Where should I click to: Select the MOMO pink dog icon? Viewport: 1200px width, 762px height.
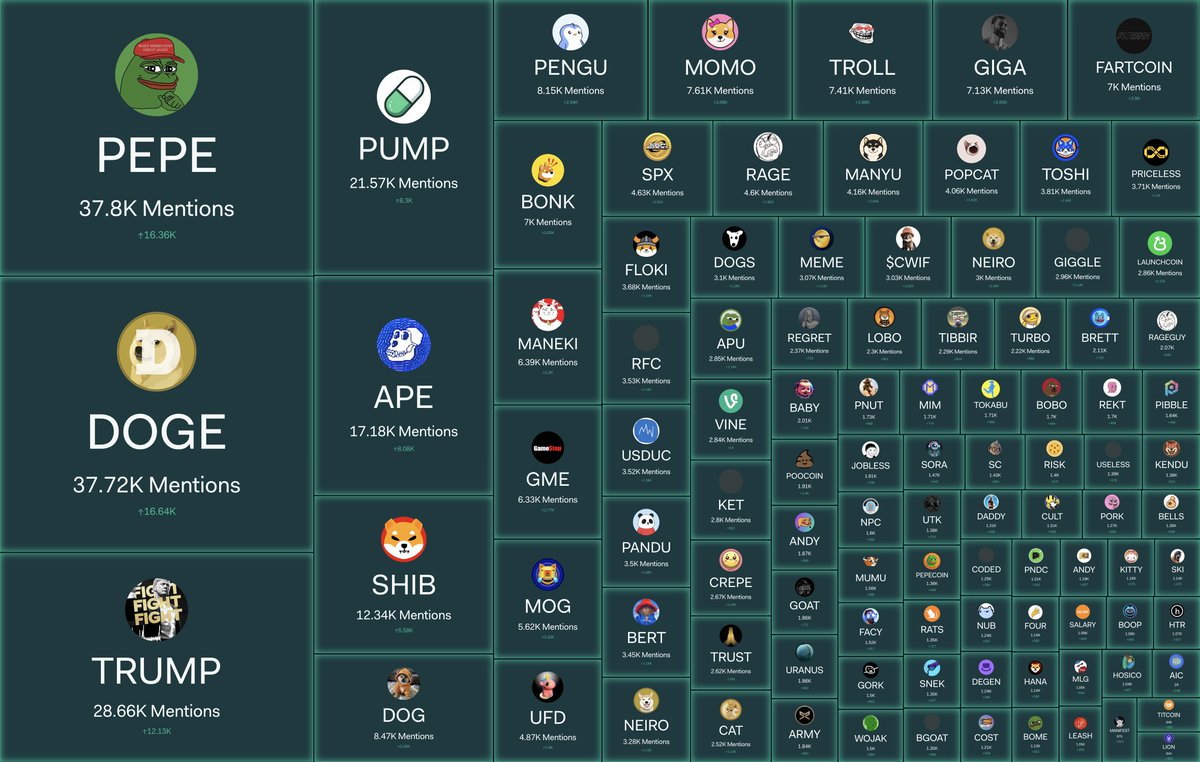[720, 33]
